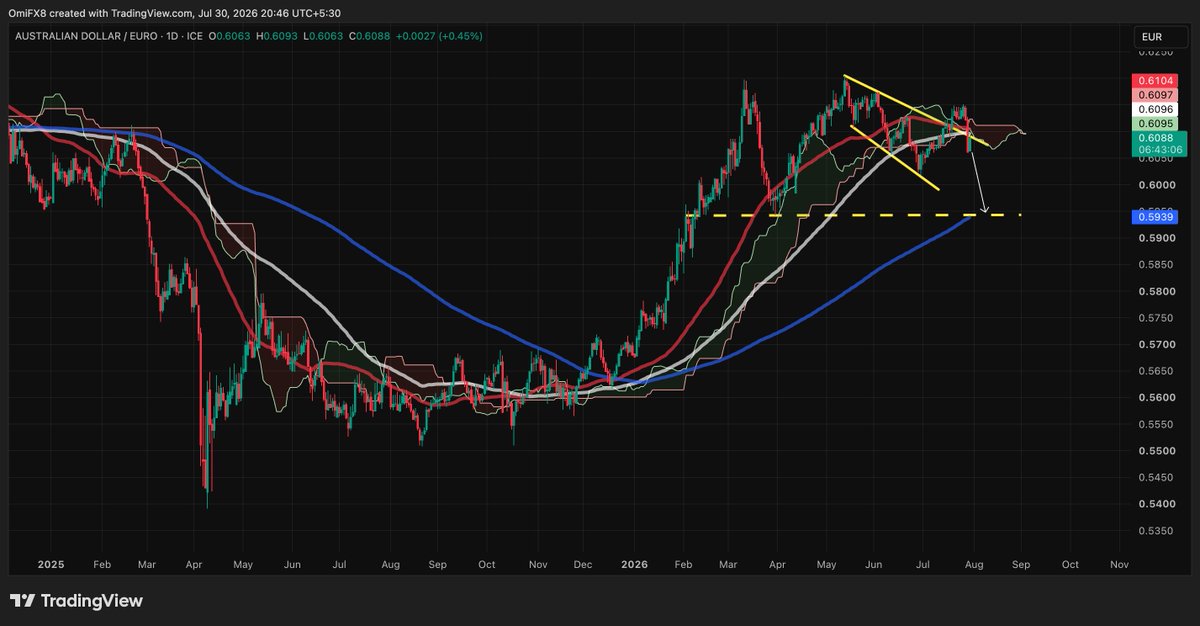The image size is (1200, 626).
Task: Click the 2026 year label on time axis
Action: tap(634, 564)
